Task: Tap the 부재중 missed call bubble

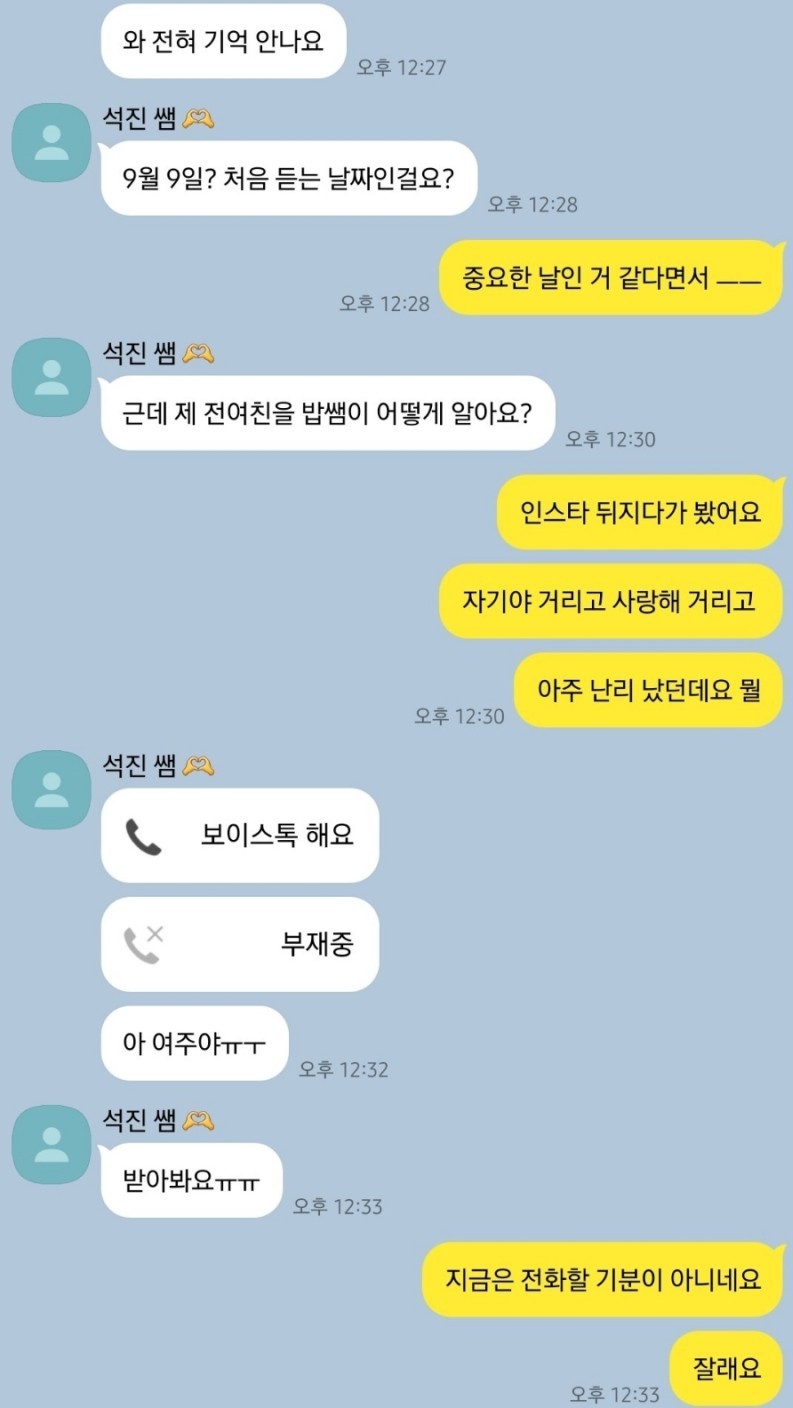Action: point(240,944)
